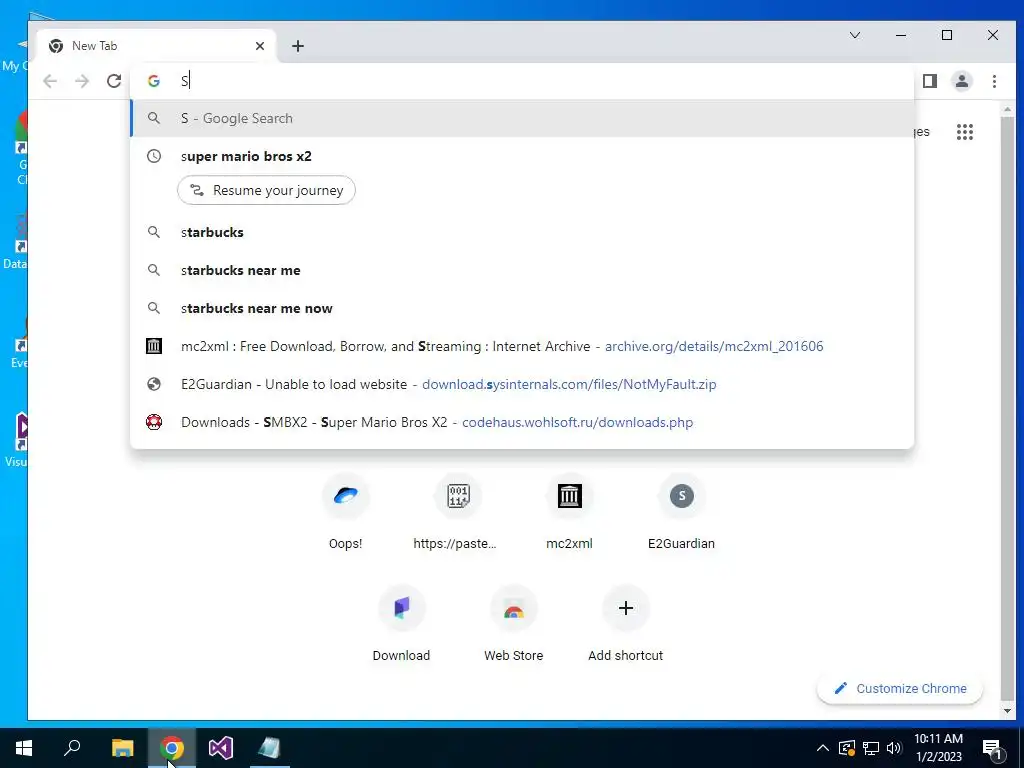
Task: Pick the 'starbucks' search suggestion
Action: (522, 232)
